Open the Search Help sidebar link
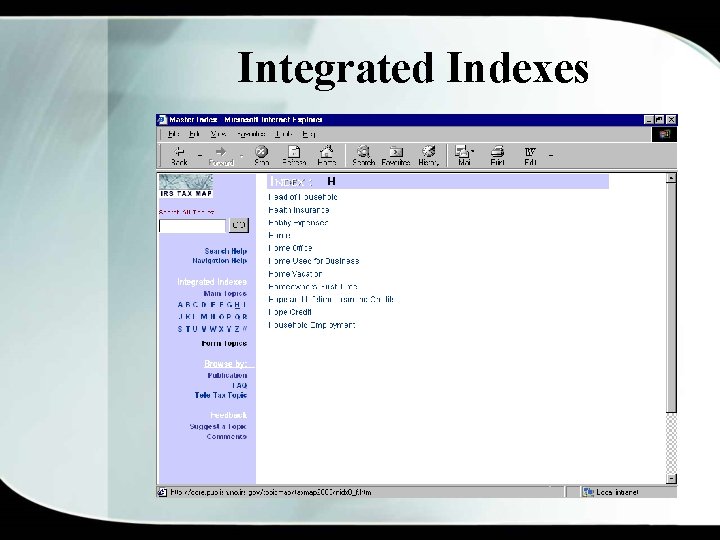Image resolution: width=720 pixels, height=540 pixels. [225, 251]
